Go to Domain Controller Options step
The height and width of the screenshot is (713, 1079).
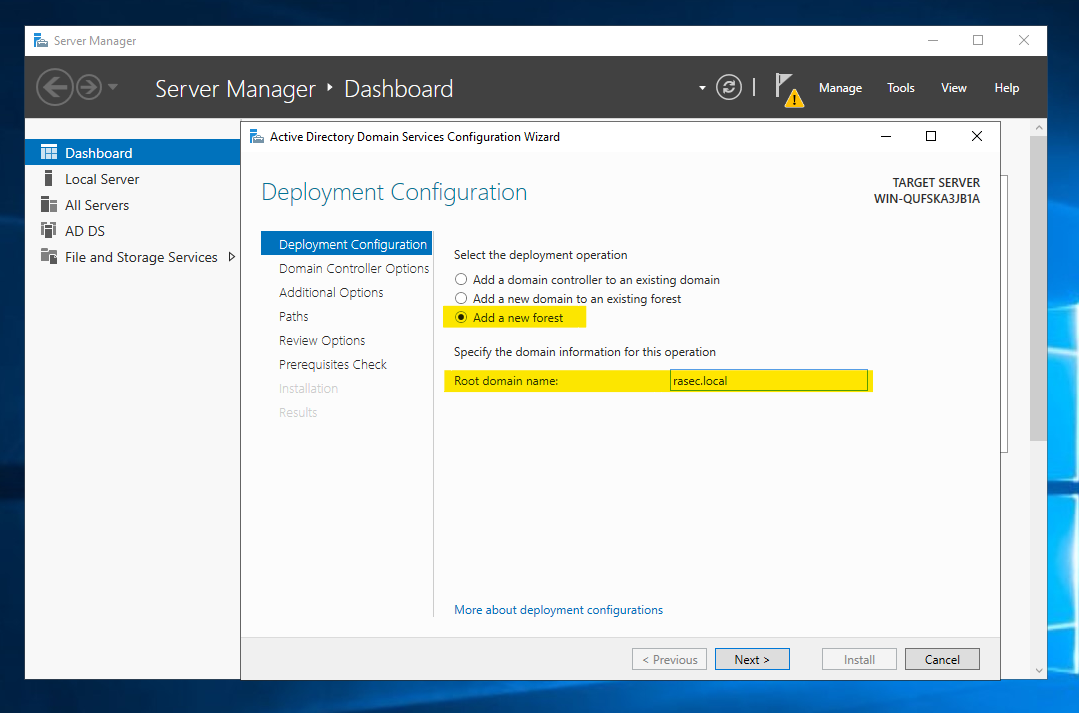click(x=354, y=268)
